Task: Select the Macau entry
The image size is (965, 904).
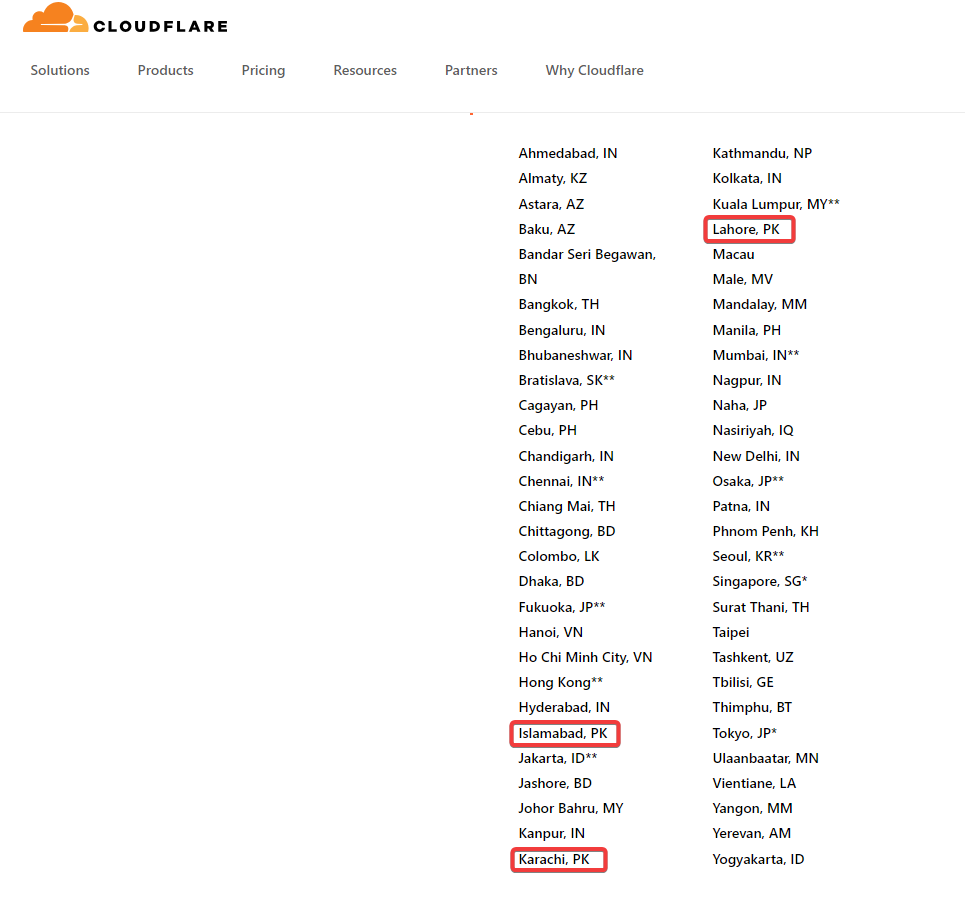Action: point(734,255)
